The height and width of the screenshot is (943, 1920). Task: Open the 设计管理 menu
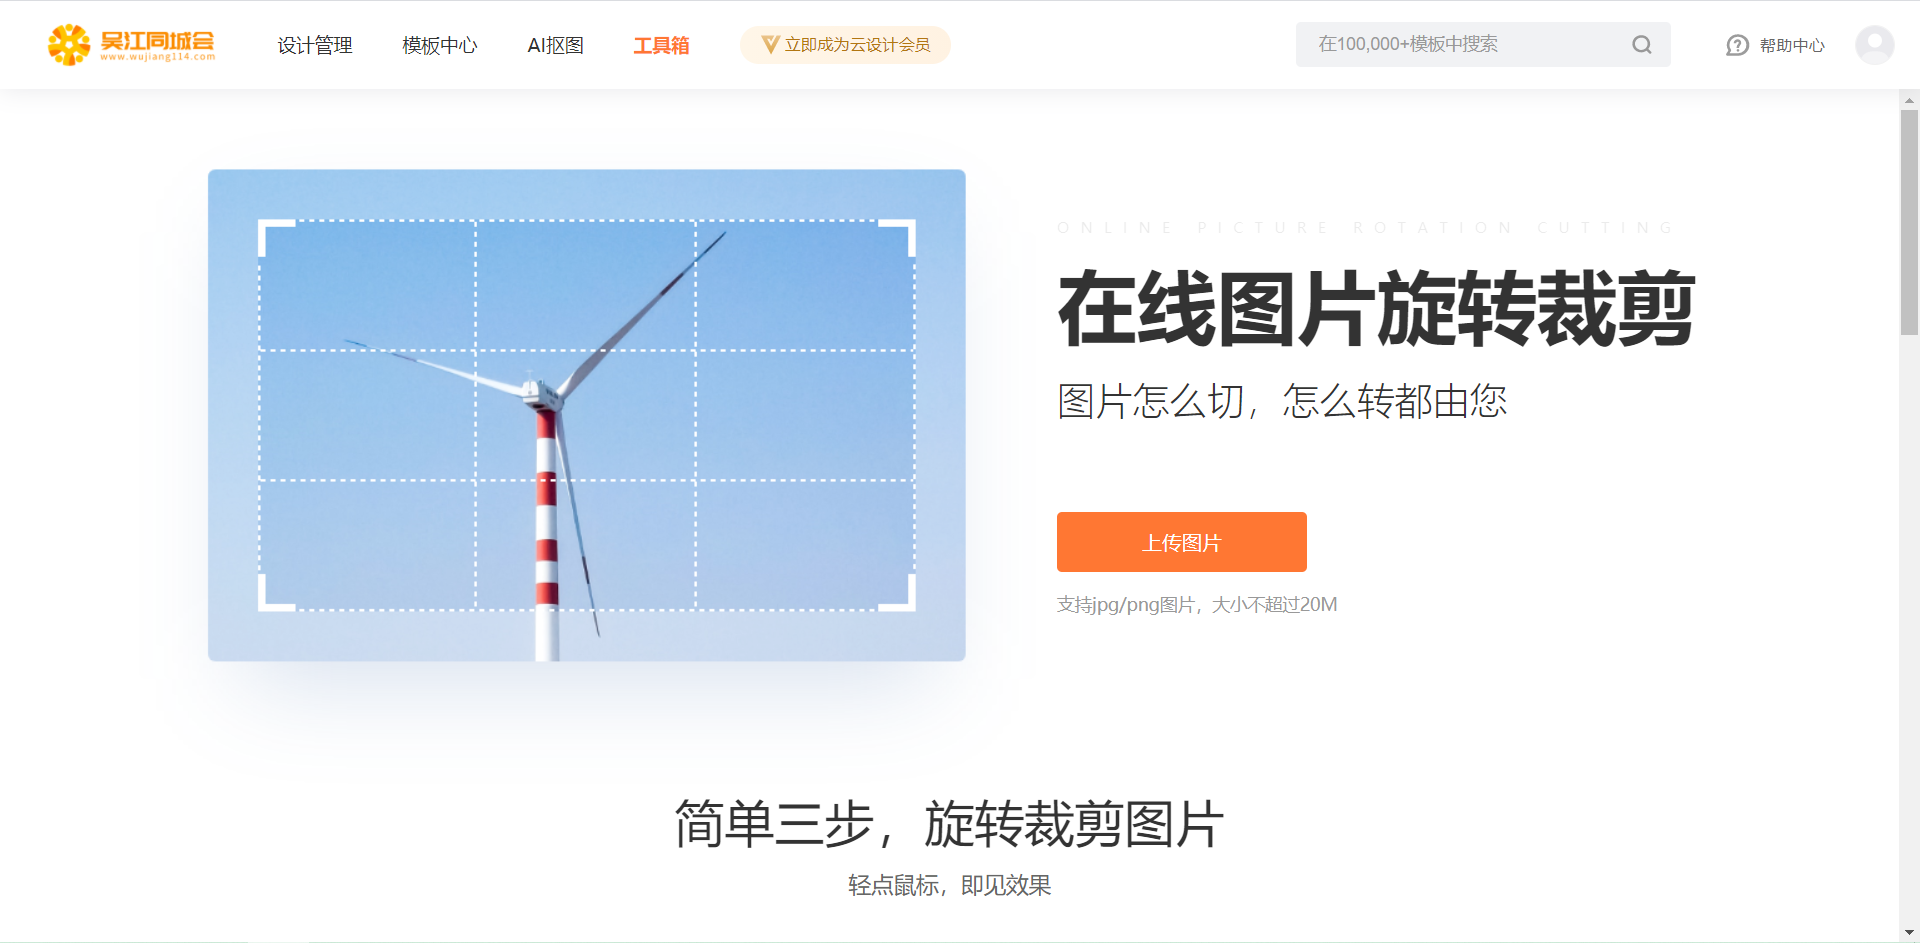coord(315,45)
